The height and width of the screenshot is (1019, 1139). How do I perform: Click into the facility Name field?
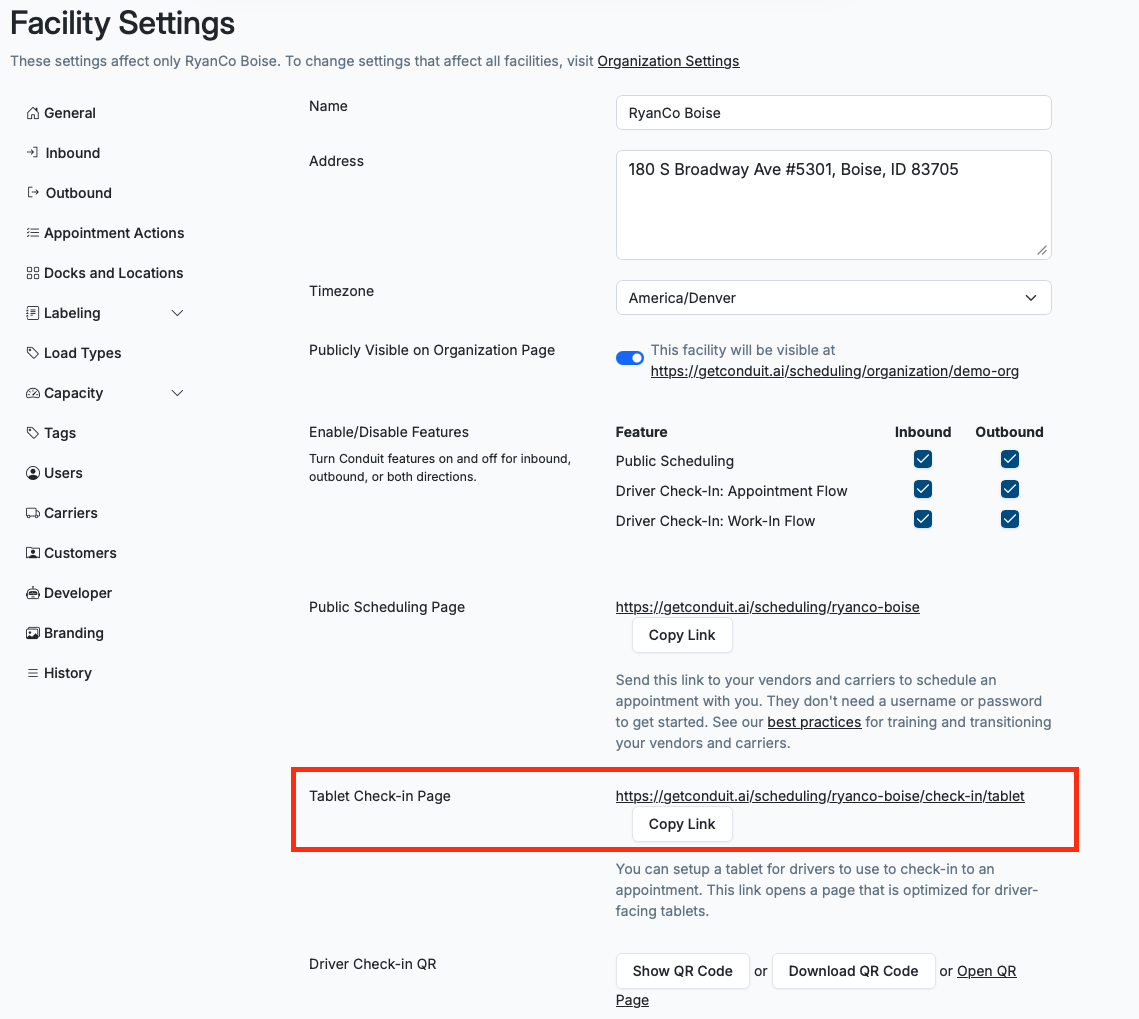click(833, 113)
